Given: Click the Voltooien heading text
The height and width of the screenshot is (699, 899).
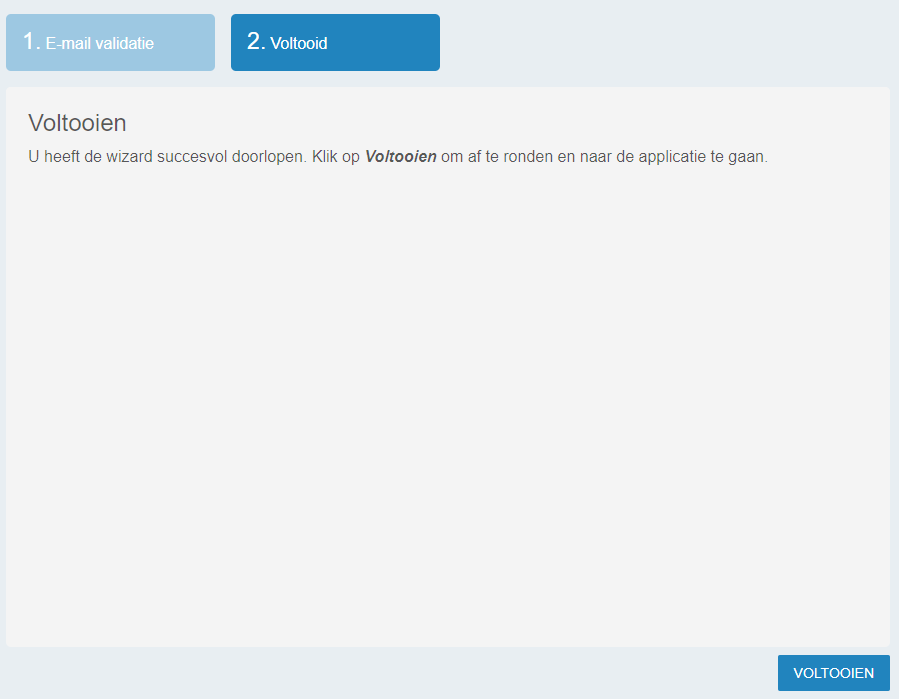Looking at the screenshot, I should [x=77, y=123].
